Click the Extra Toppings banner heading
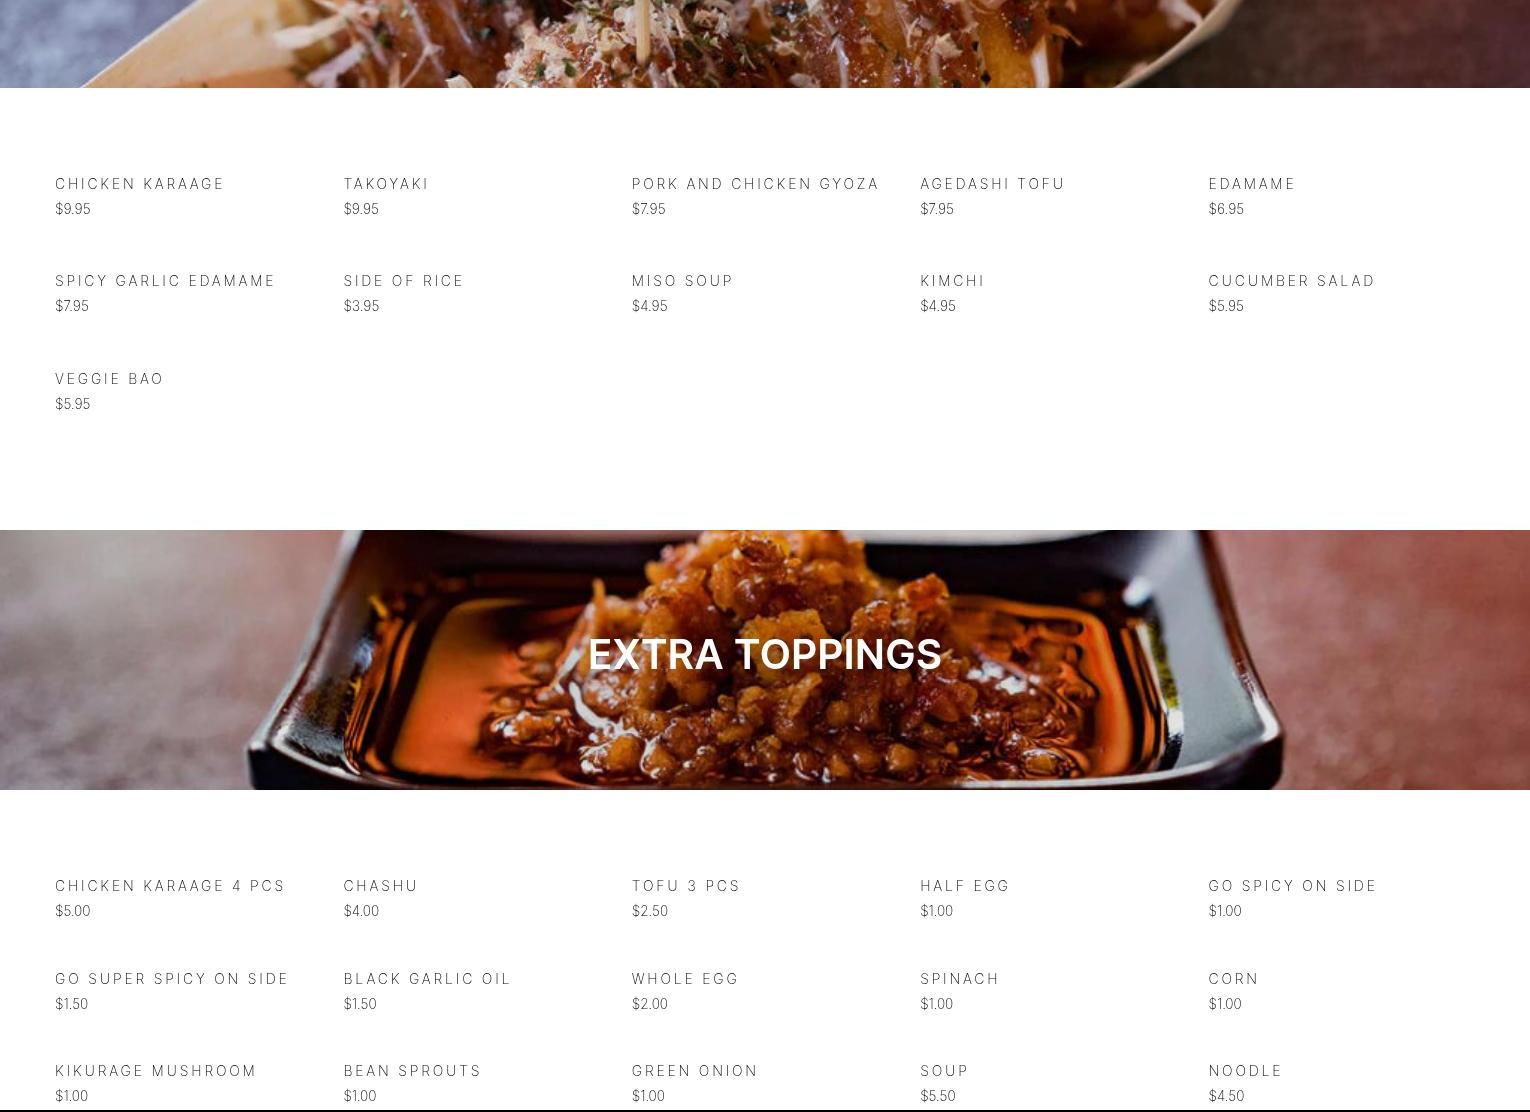Image resolution: width=1530 pixels, height=1112 pixels. 765,654
